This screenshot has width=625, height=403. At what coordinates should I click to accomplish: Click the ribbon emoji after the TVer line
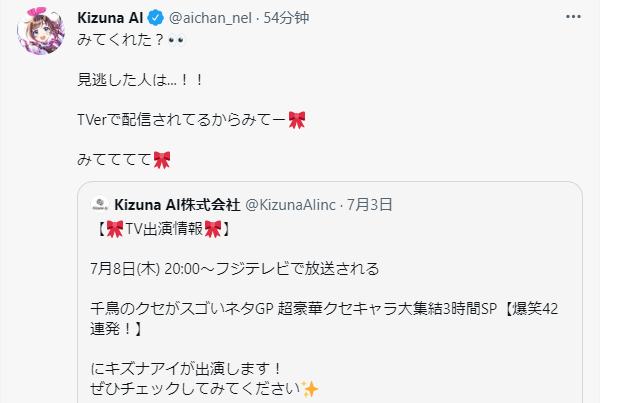point(296,119)
